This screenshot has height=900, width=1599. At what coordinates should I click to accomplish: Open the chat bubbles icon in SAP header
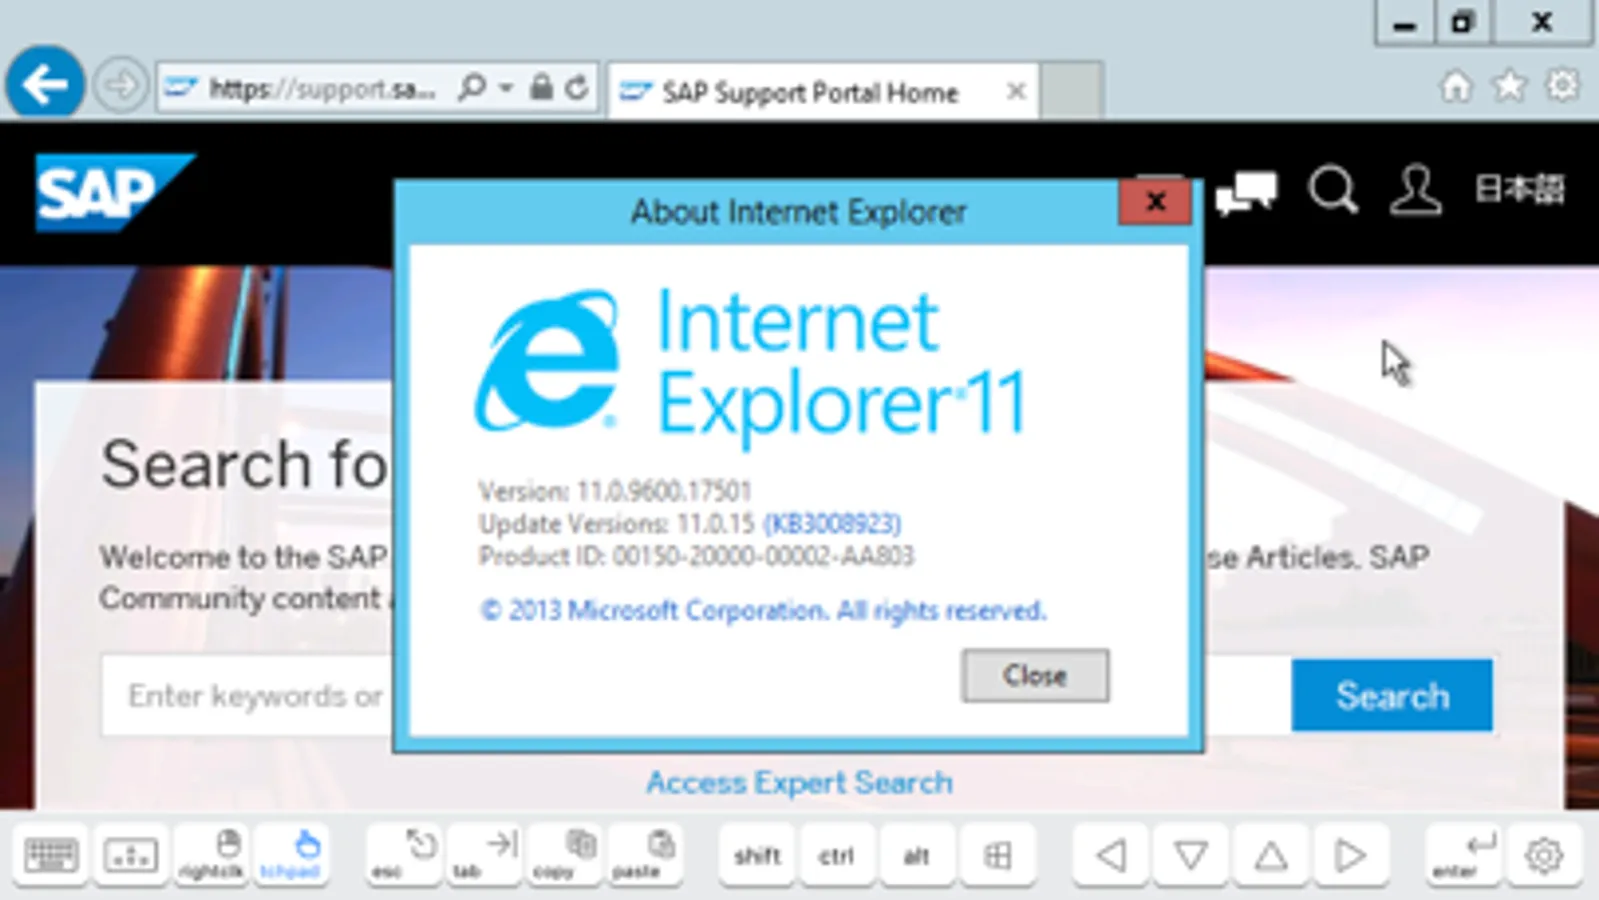(1246, 191)
